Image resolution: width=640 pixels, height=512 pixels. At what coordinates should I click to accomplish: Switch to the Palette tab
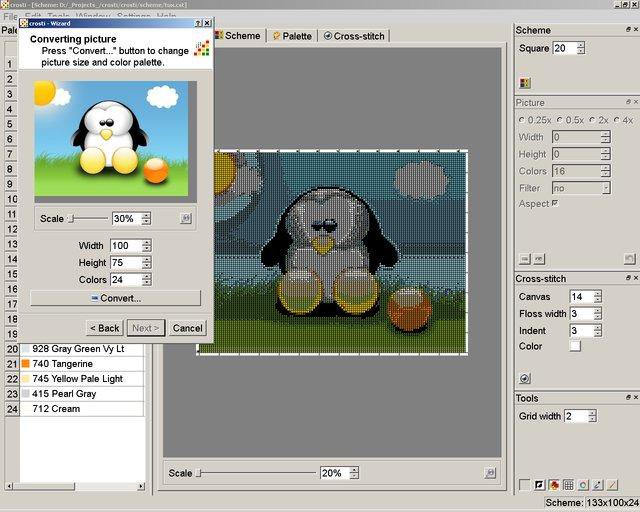[x=292, y=36]
